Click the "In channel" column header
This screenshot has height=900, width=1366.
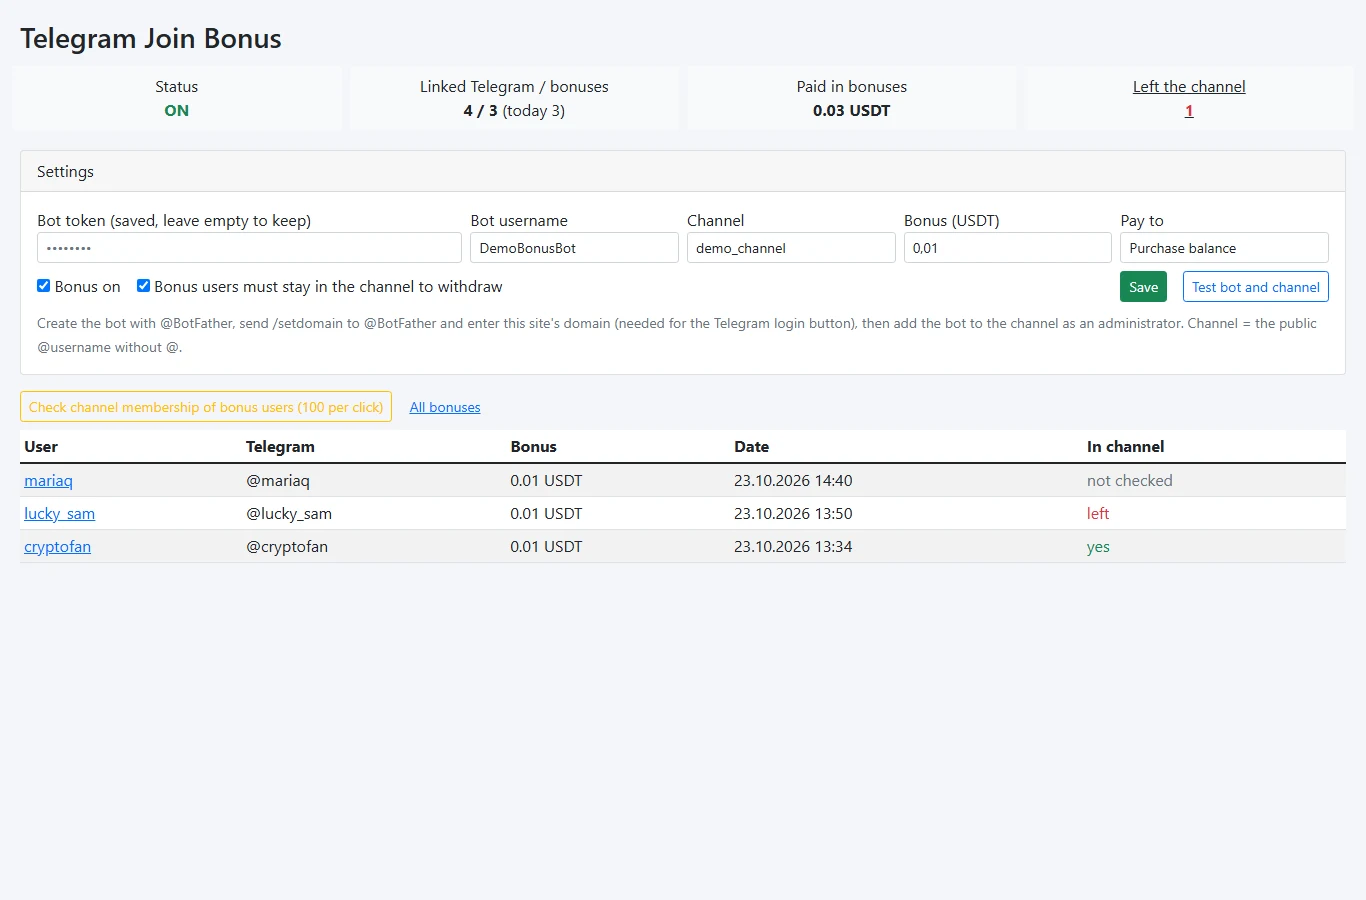pos(1125,447)
